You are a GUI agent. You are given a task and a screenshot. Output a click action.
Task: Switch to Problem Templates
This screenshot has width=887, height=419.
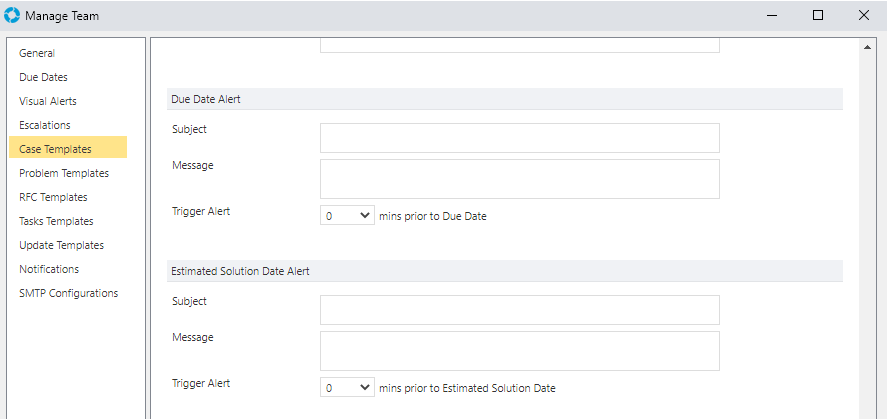tap(64, 173)
